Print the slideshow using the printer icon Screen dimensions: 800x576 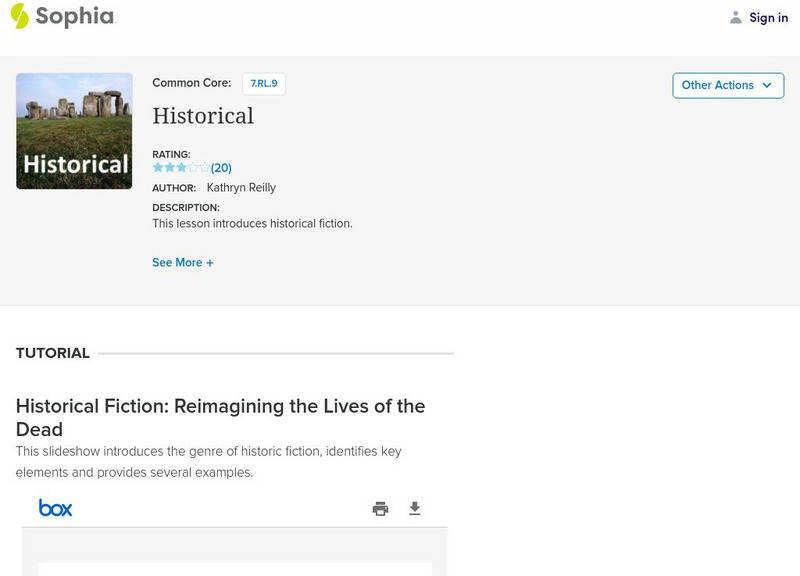click(x=380, y=508)
